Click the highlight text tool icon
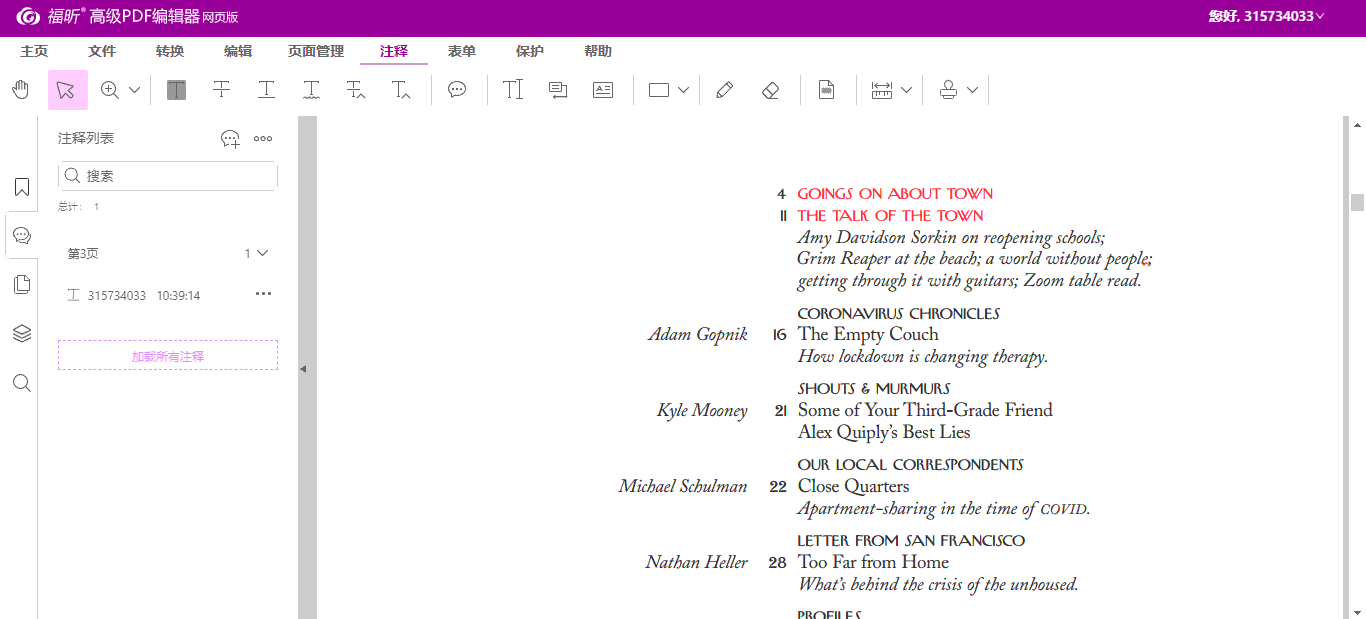Image resolution: width=1366 pixels, height=619 pixels. (x=176, y=90)
